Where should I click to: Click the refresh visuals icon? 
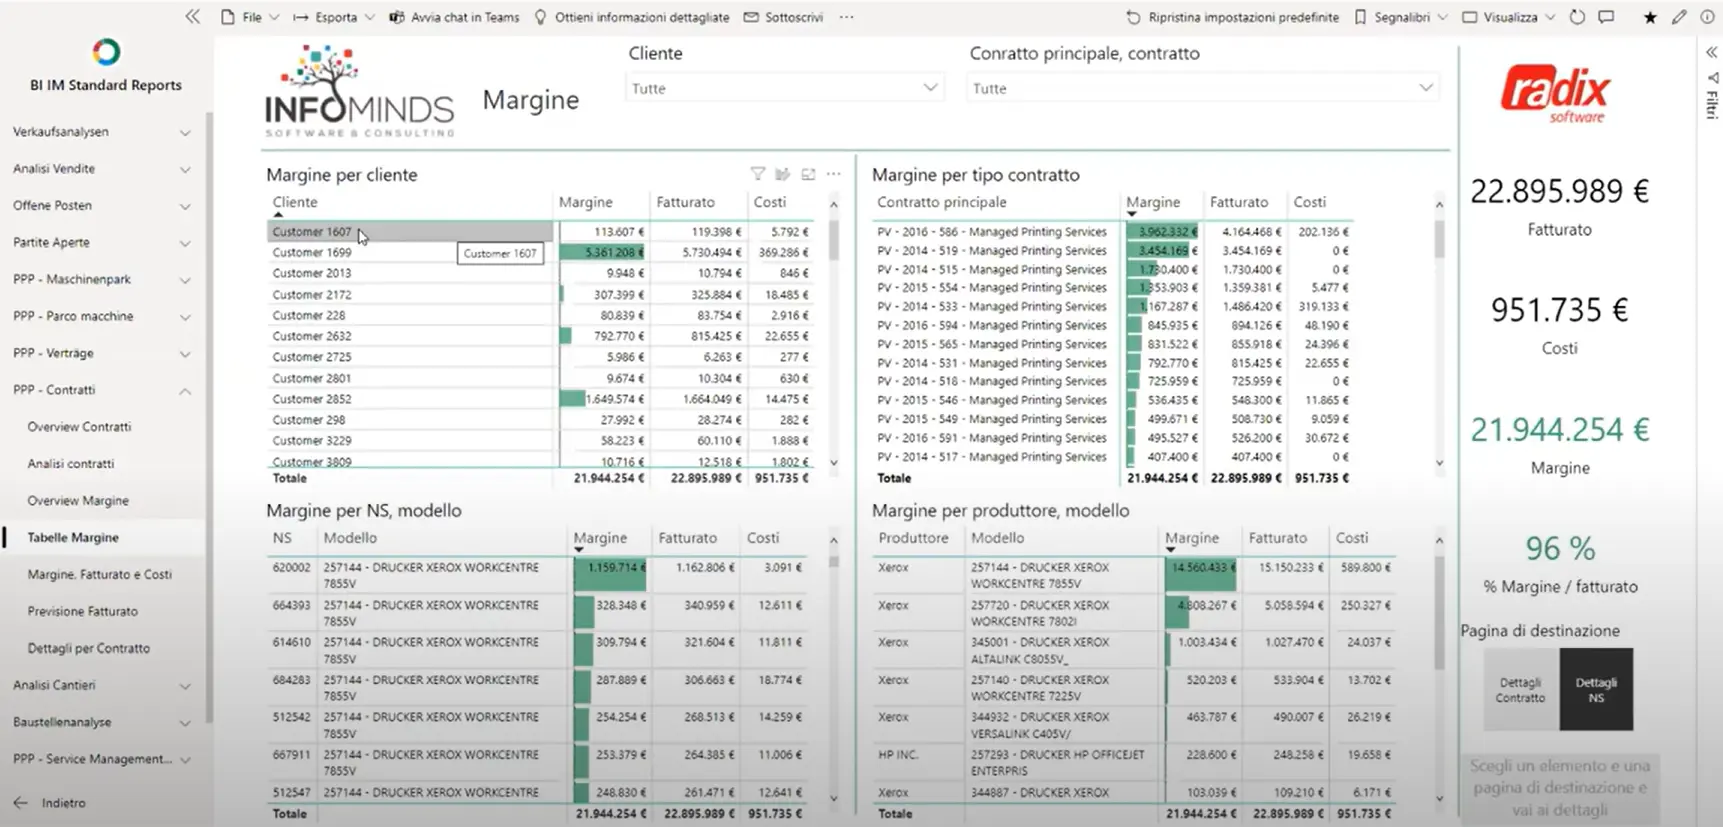[x=1577, y=17]
